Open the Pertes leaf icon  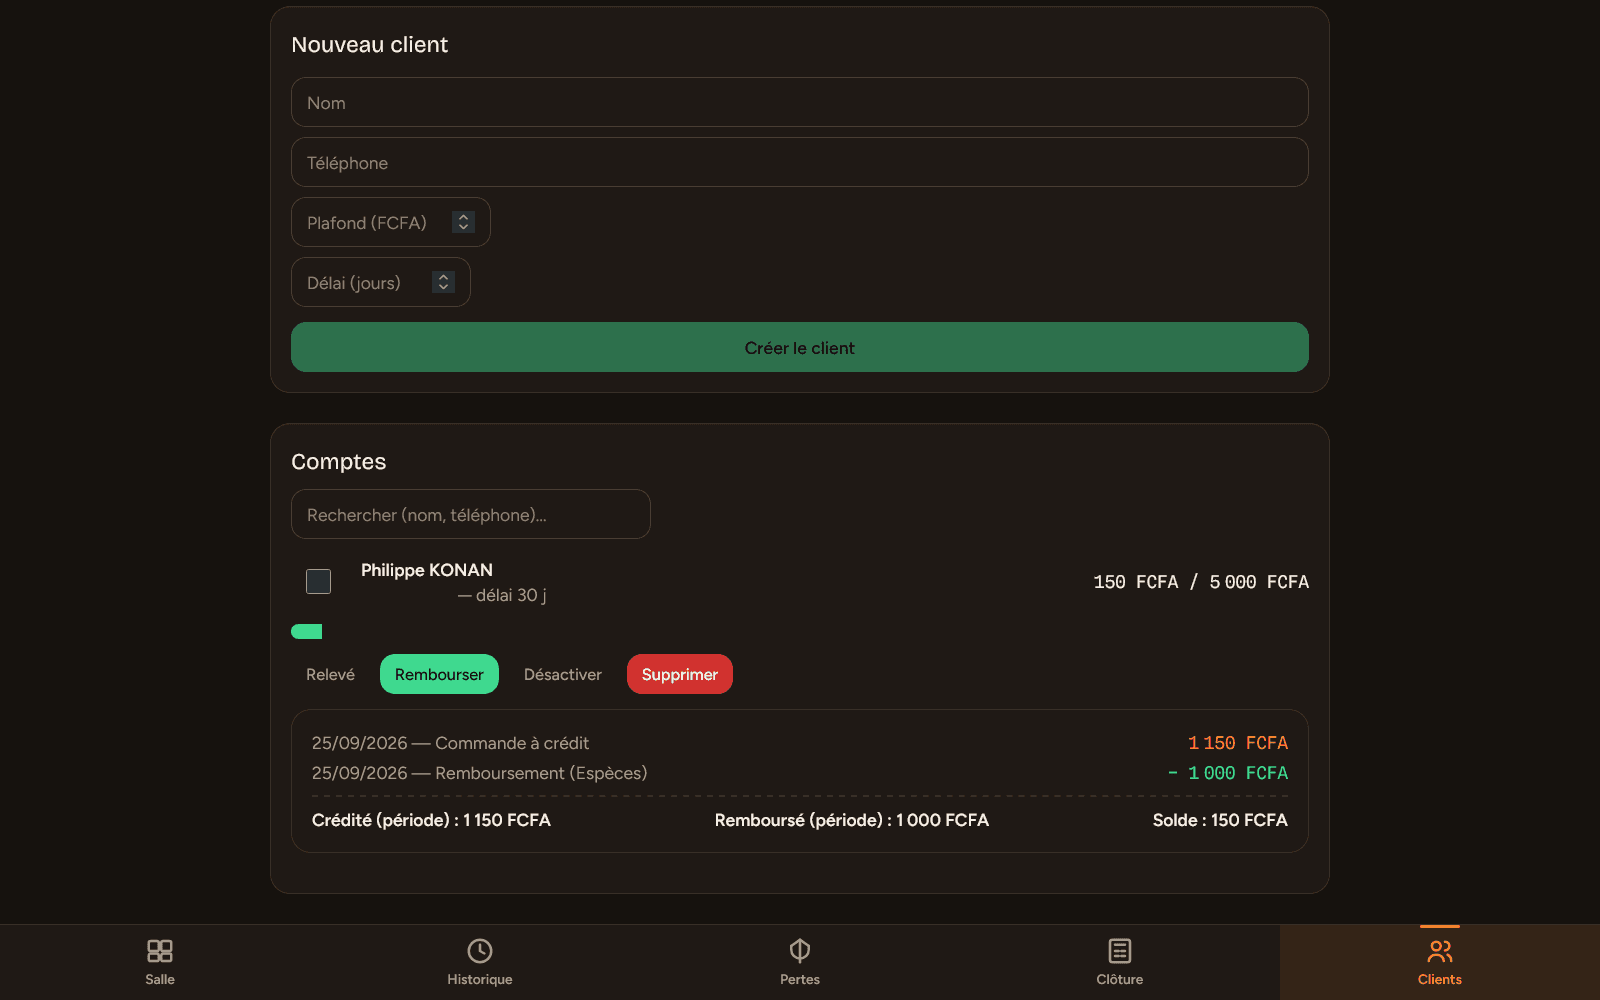800,951
